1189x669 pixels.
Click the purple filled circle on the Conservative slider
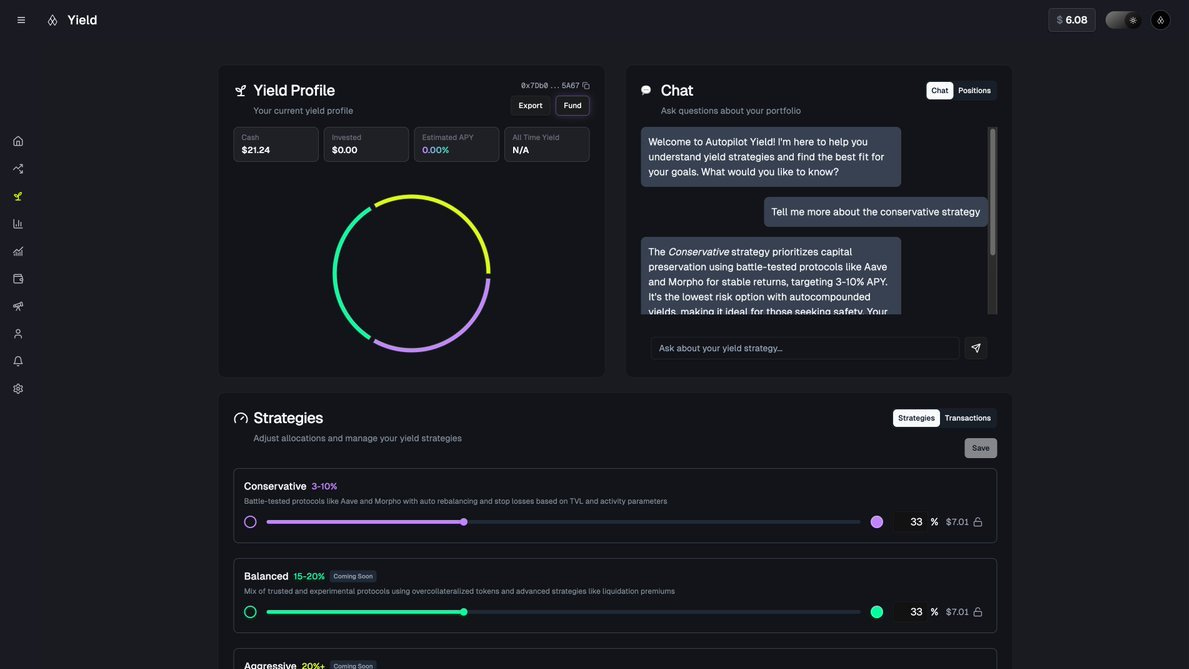(877, 522)
